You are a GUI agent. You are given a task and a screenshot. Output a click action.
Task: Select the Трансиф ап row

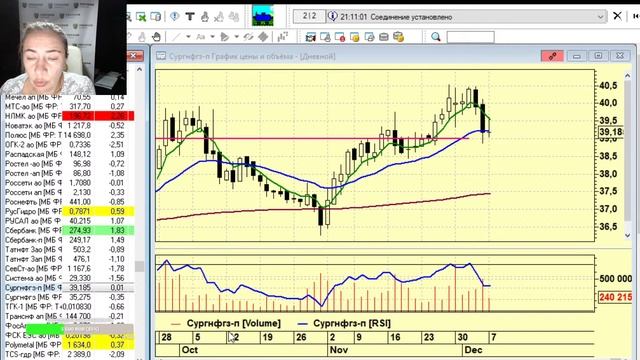(x=68, y=316)
